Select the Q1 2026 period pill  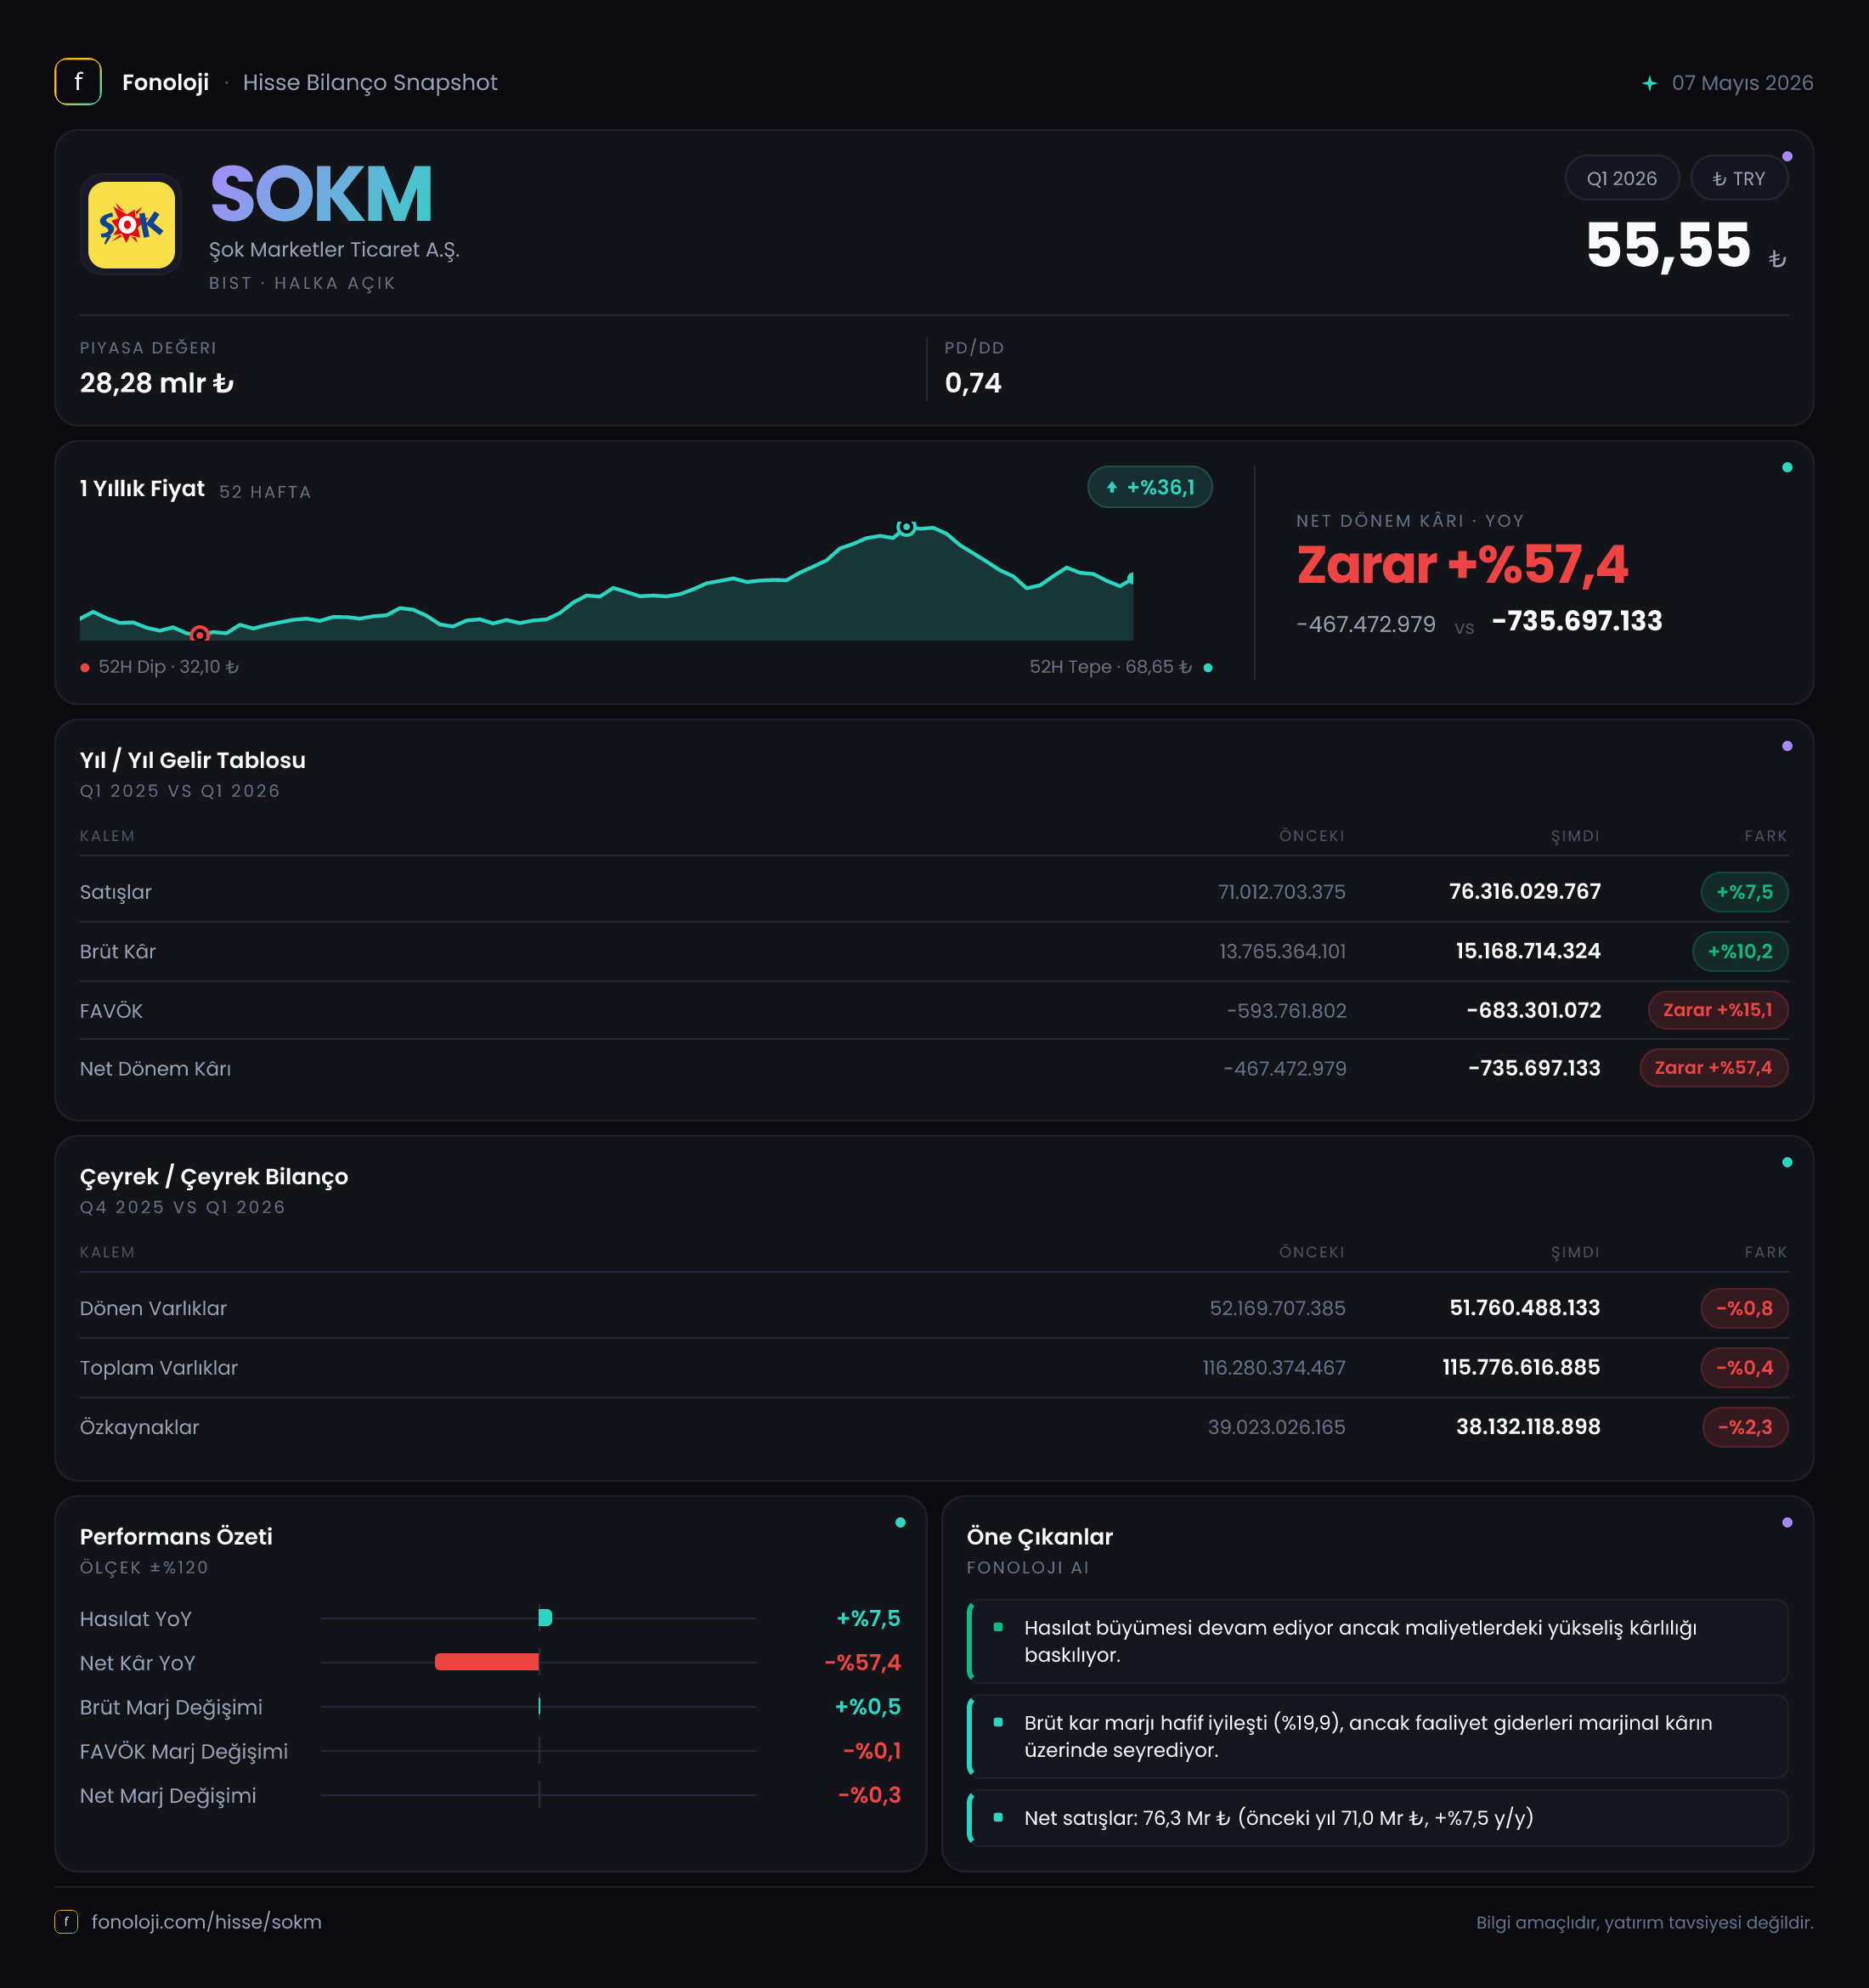click(1621, 178)
